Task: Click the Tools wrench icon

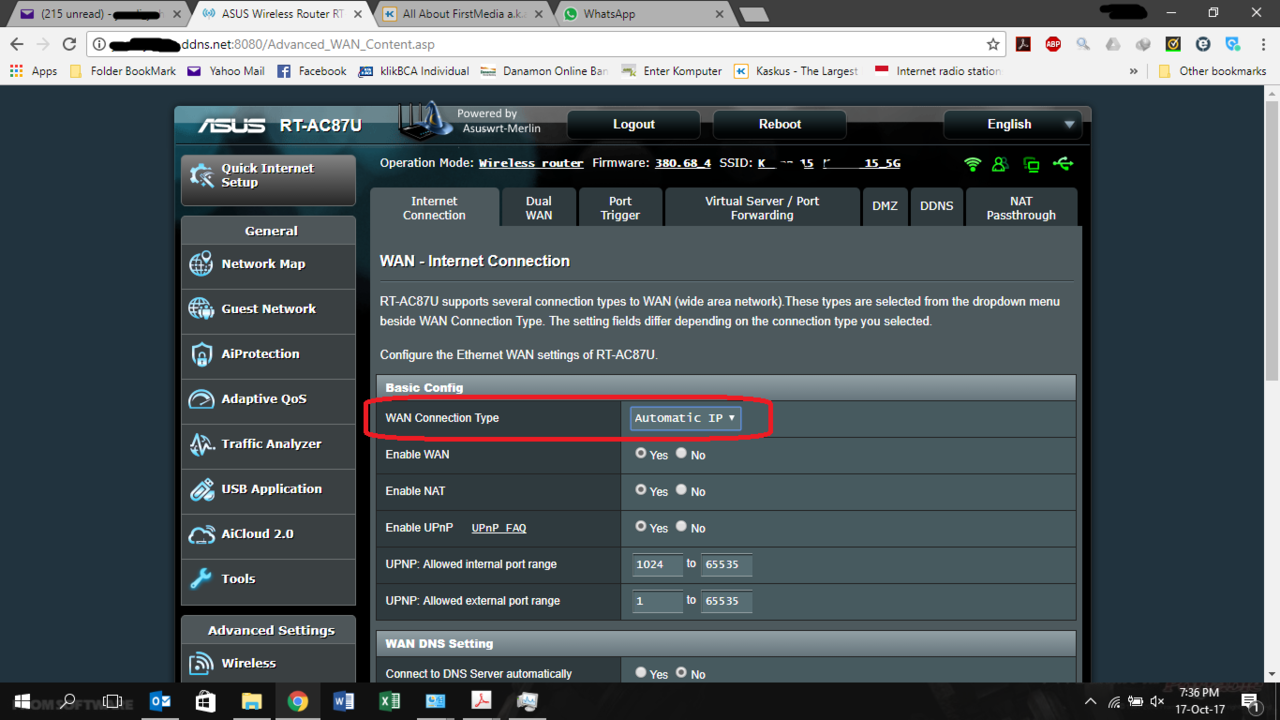Action: click(201, 579)
